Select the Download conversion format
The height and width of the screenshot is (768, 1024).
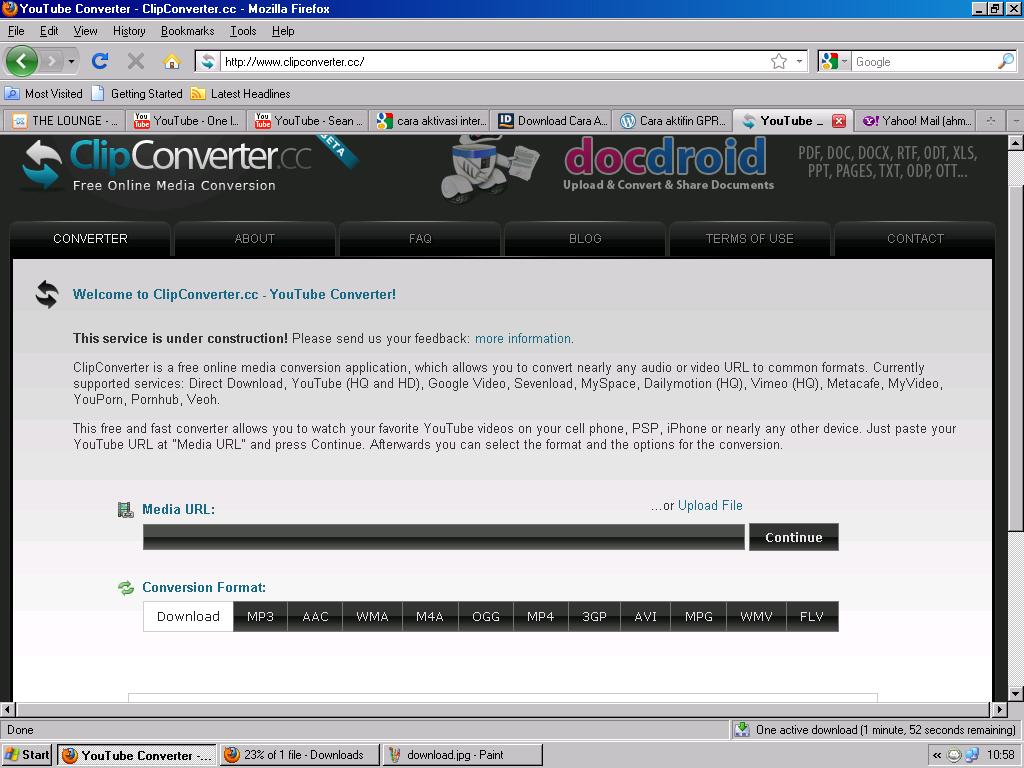point(188,616)
